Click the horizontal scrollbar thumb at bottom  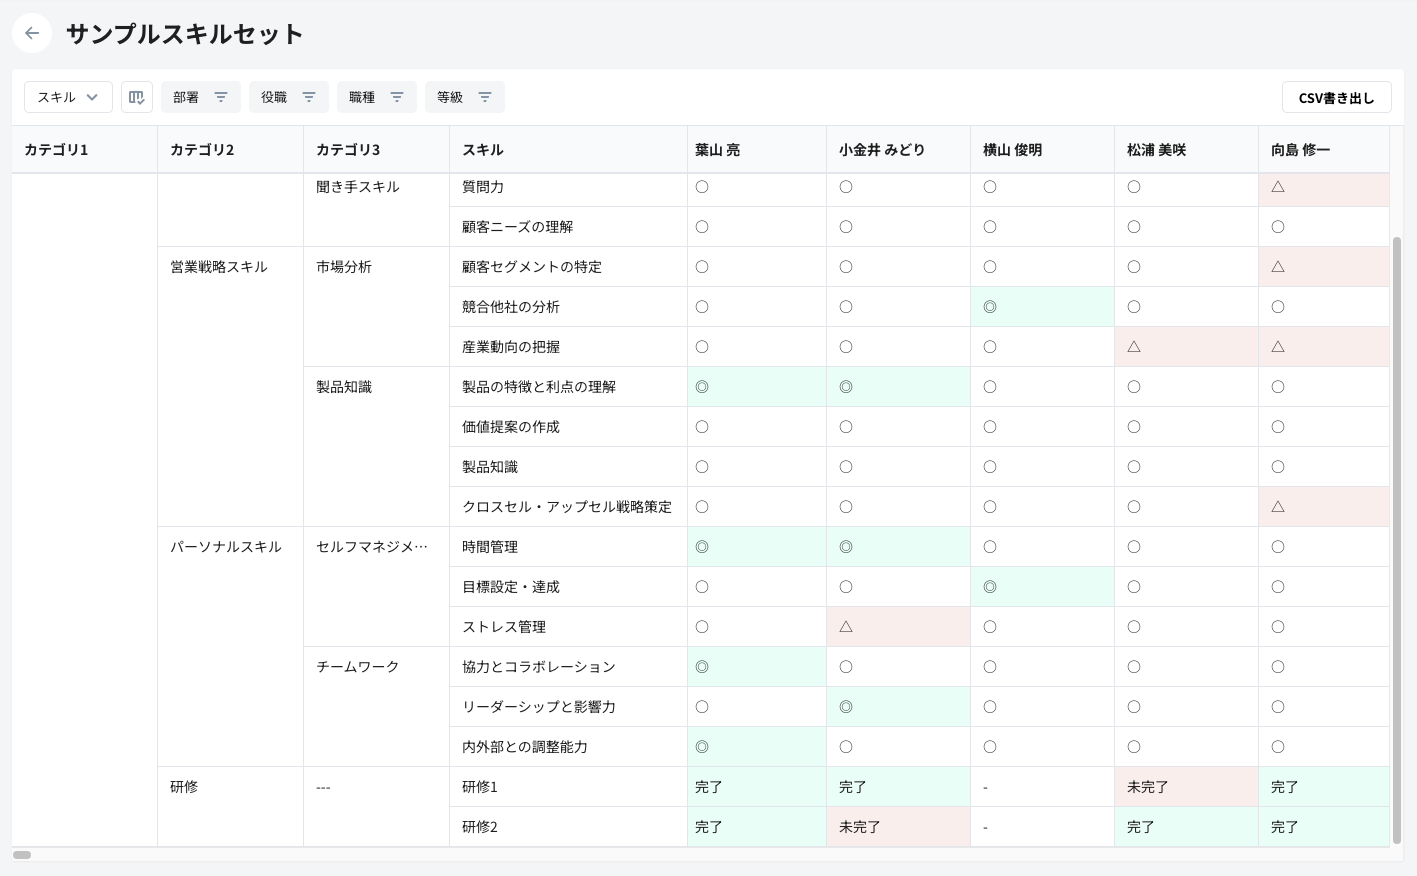(x=22, y=855)
